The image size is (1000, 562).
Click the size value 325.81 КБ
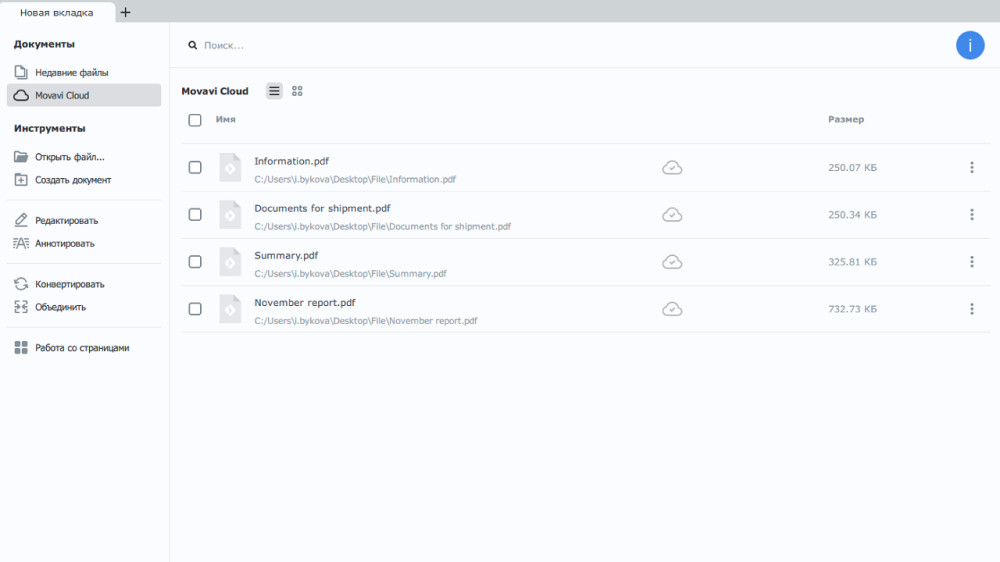coord(853,262)
